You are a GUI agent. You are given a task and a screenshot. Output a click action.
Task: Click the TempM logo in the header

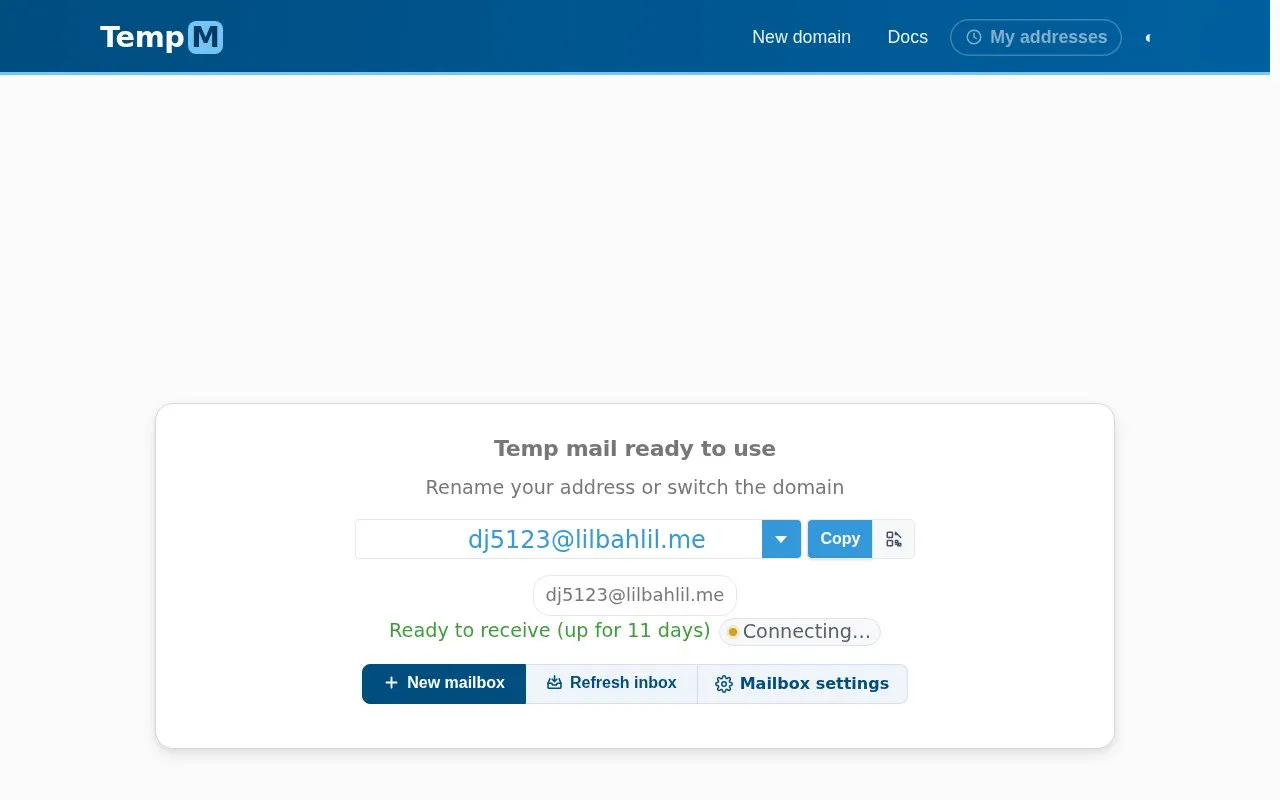click(x=161, y=37)
